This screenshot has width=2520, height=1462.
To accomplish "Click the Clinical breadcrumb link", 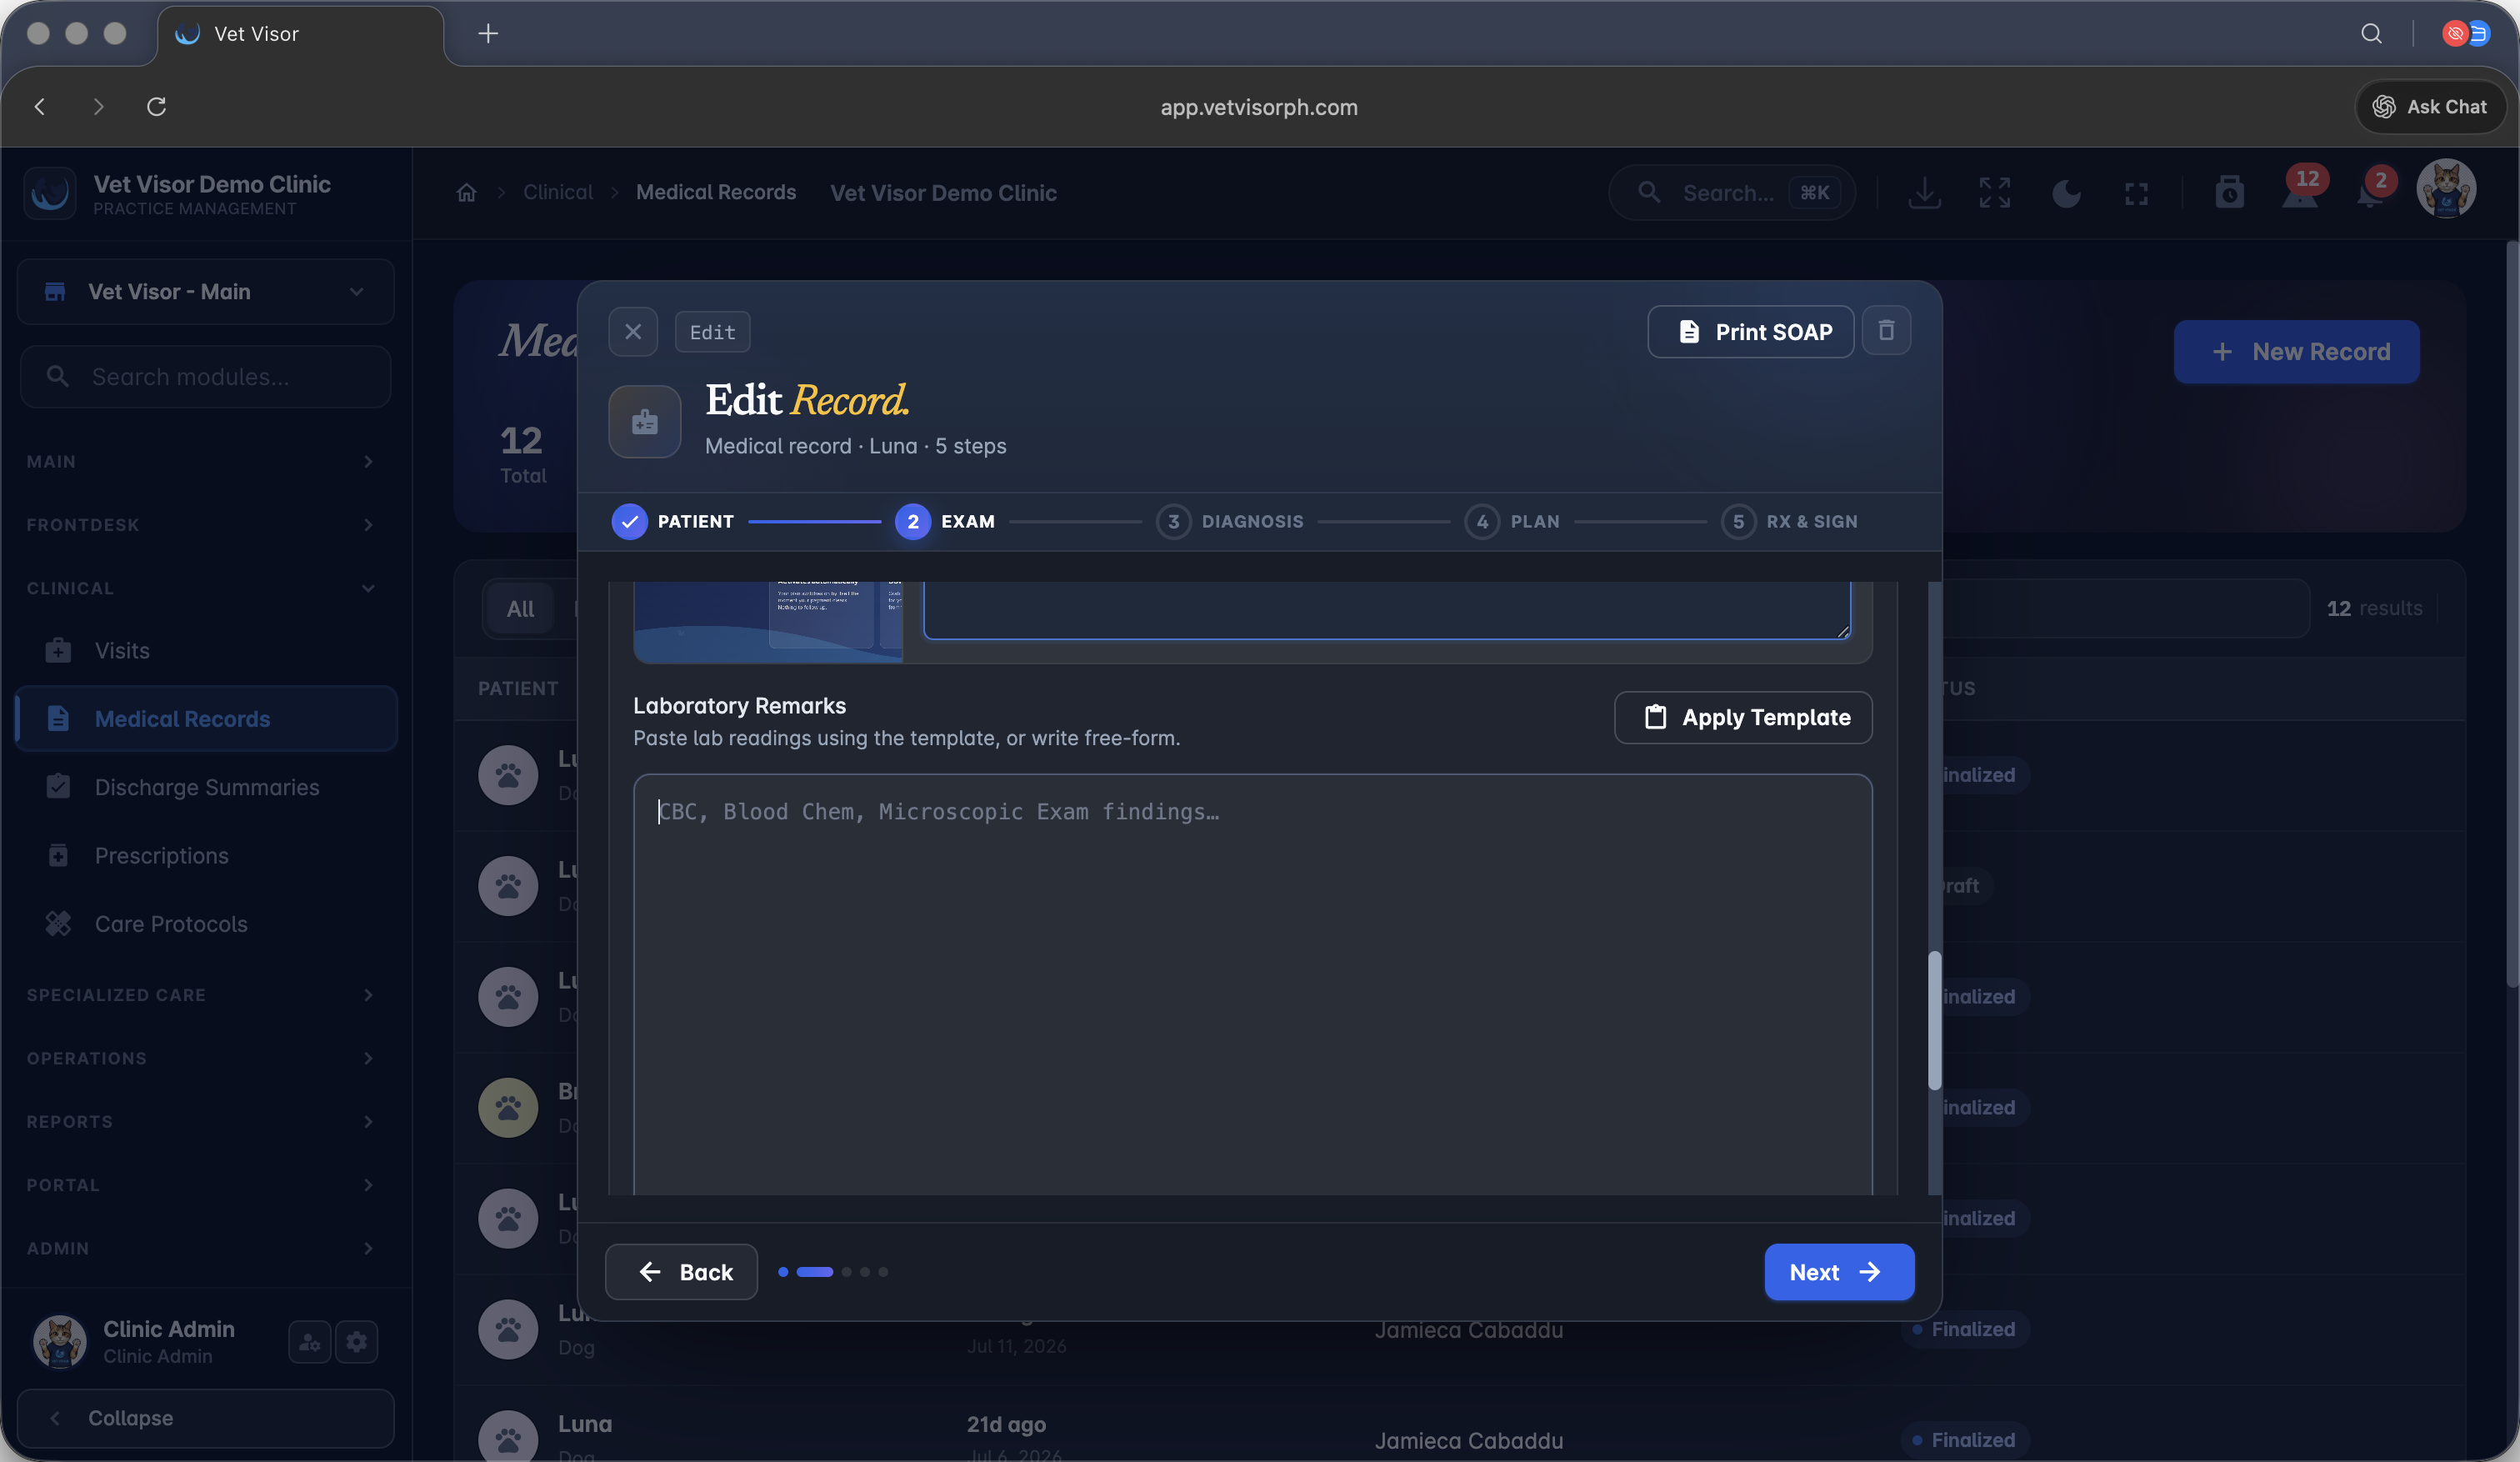I will (x=558, y=192).
